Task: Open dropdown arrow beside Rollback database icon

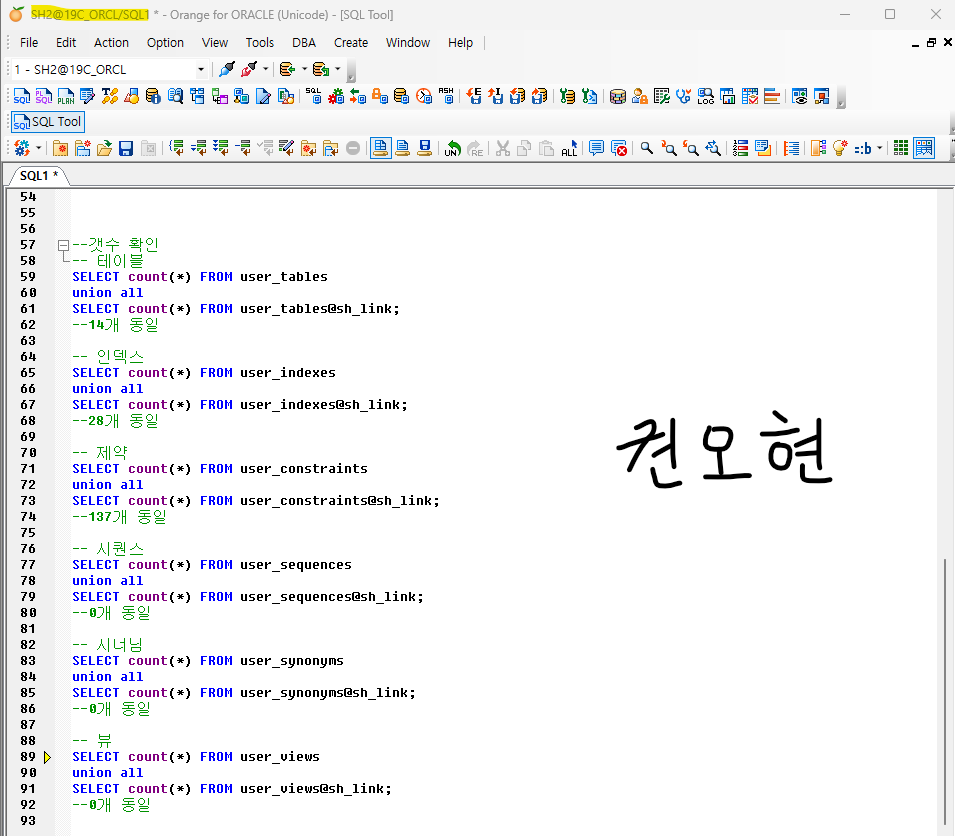Action: click(337, 69)
